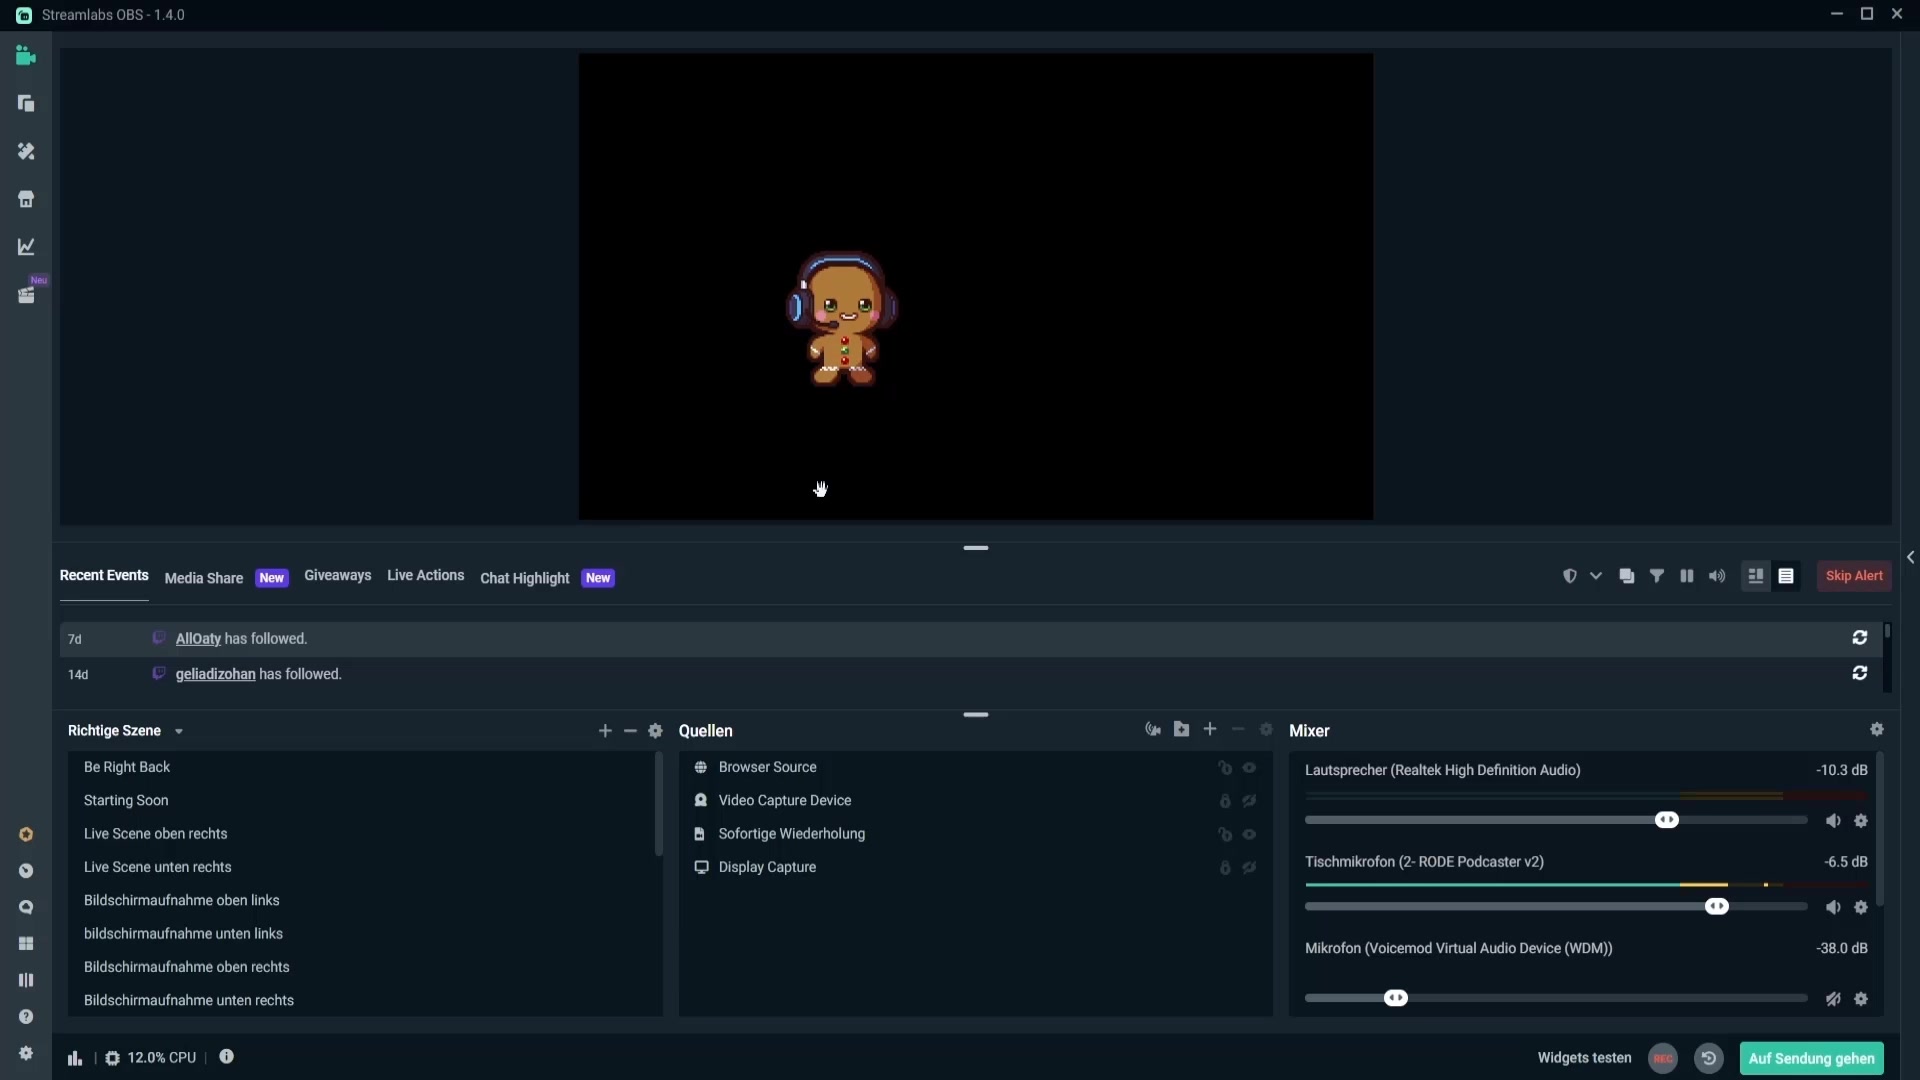Image resolution: width=1920 pixels, height=1080 pixels.
Task: Open the Highlighter clapperboard sidebar icon
Action: [26, 295]
